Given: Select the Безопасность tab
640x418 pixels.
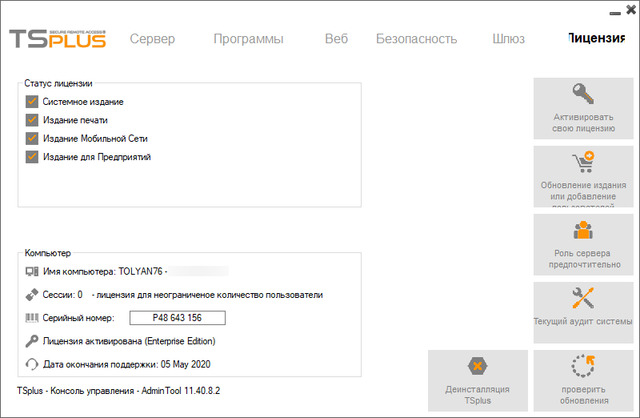Looking at the screenshot, I should tap(416, 39).
